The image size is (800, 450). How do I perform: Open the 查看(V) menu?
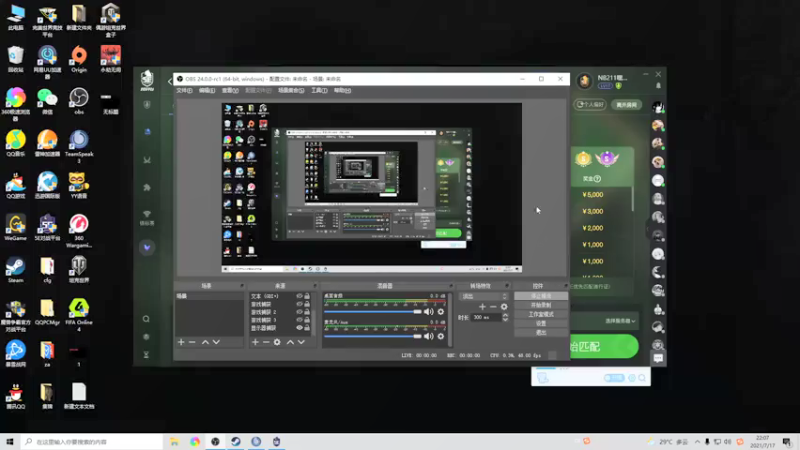(x=230, y=90)
